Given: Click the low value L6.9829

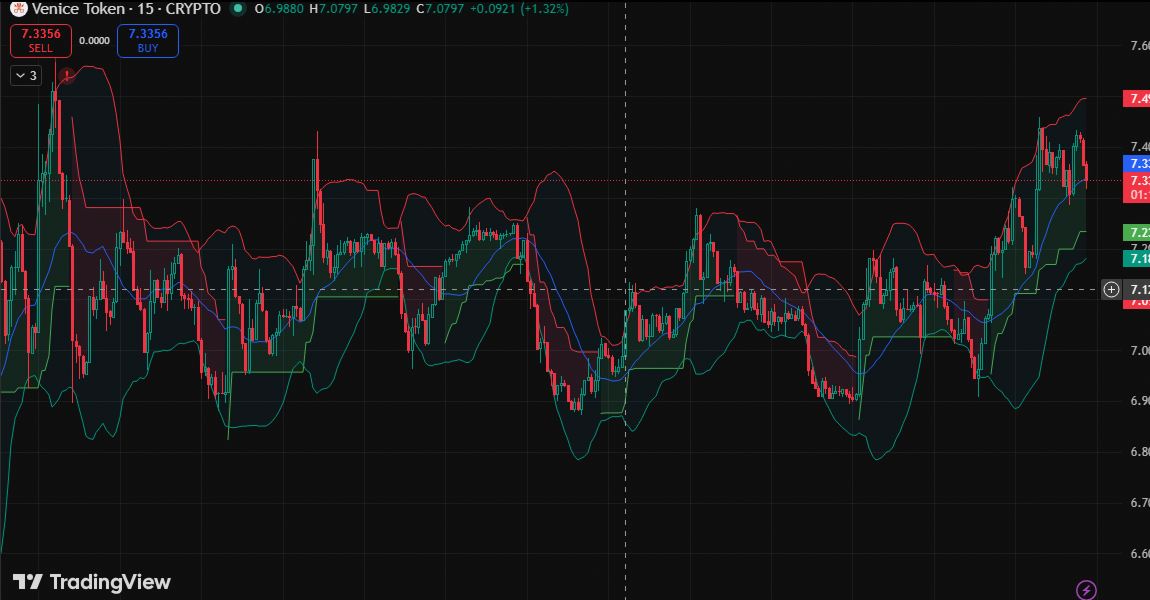Looking at the screenshot, I should point(387,9).
